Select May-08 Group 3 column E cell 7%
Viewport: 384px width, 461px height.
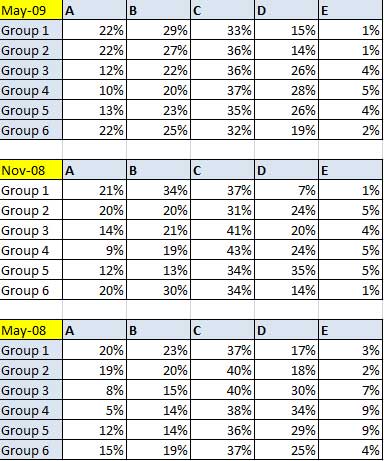pyautogui.click(x=350, y=390)
